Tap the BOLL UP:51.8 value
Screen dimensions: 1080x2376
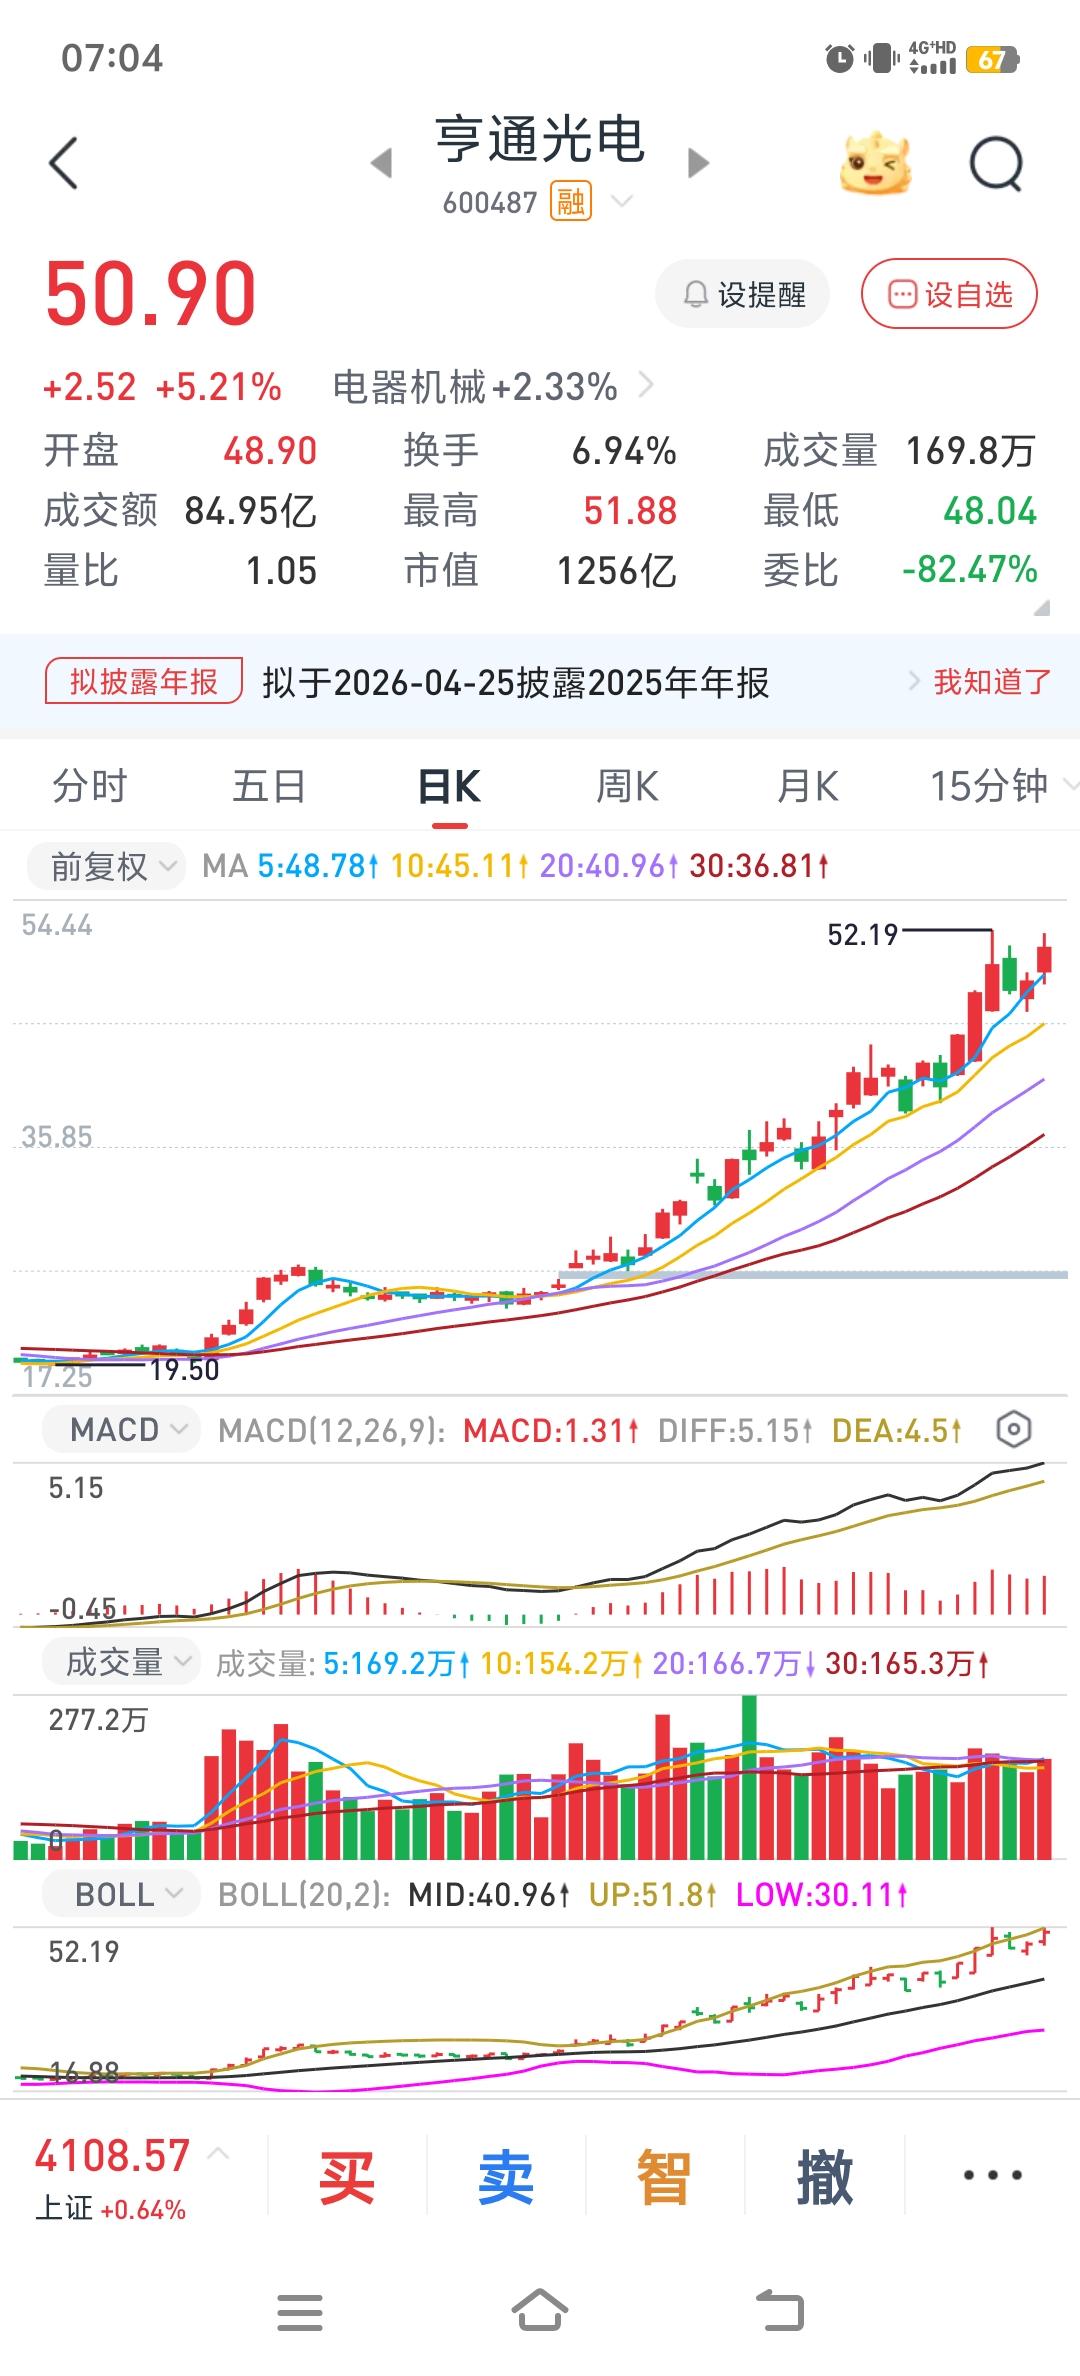pyautogui.click(x=652, y=1895)
